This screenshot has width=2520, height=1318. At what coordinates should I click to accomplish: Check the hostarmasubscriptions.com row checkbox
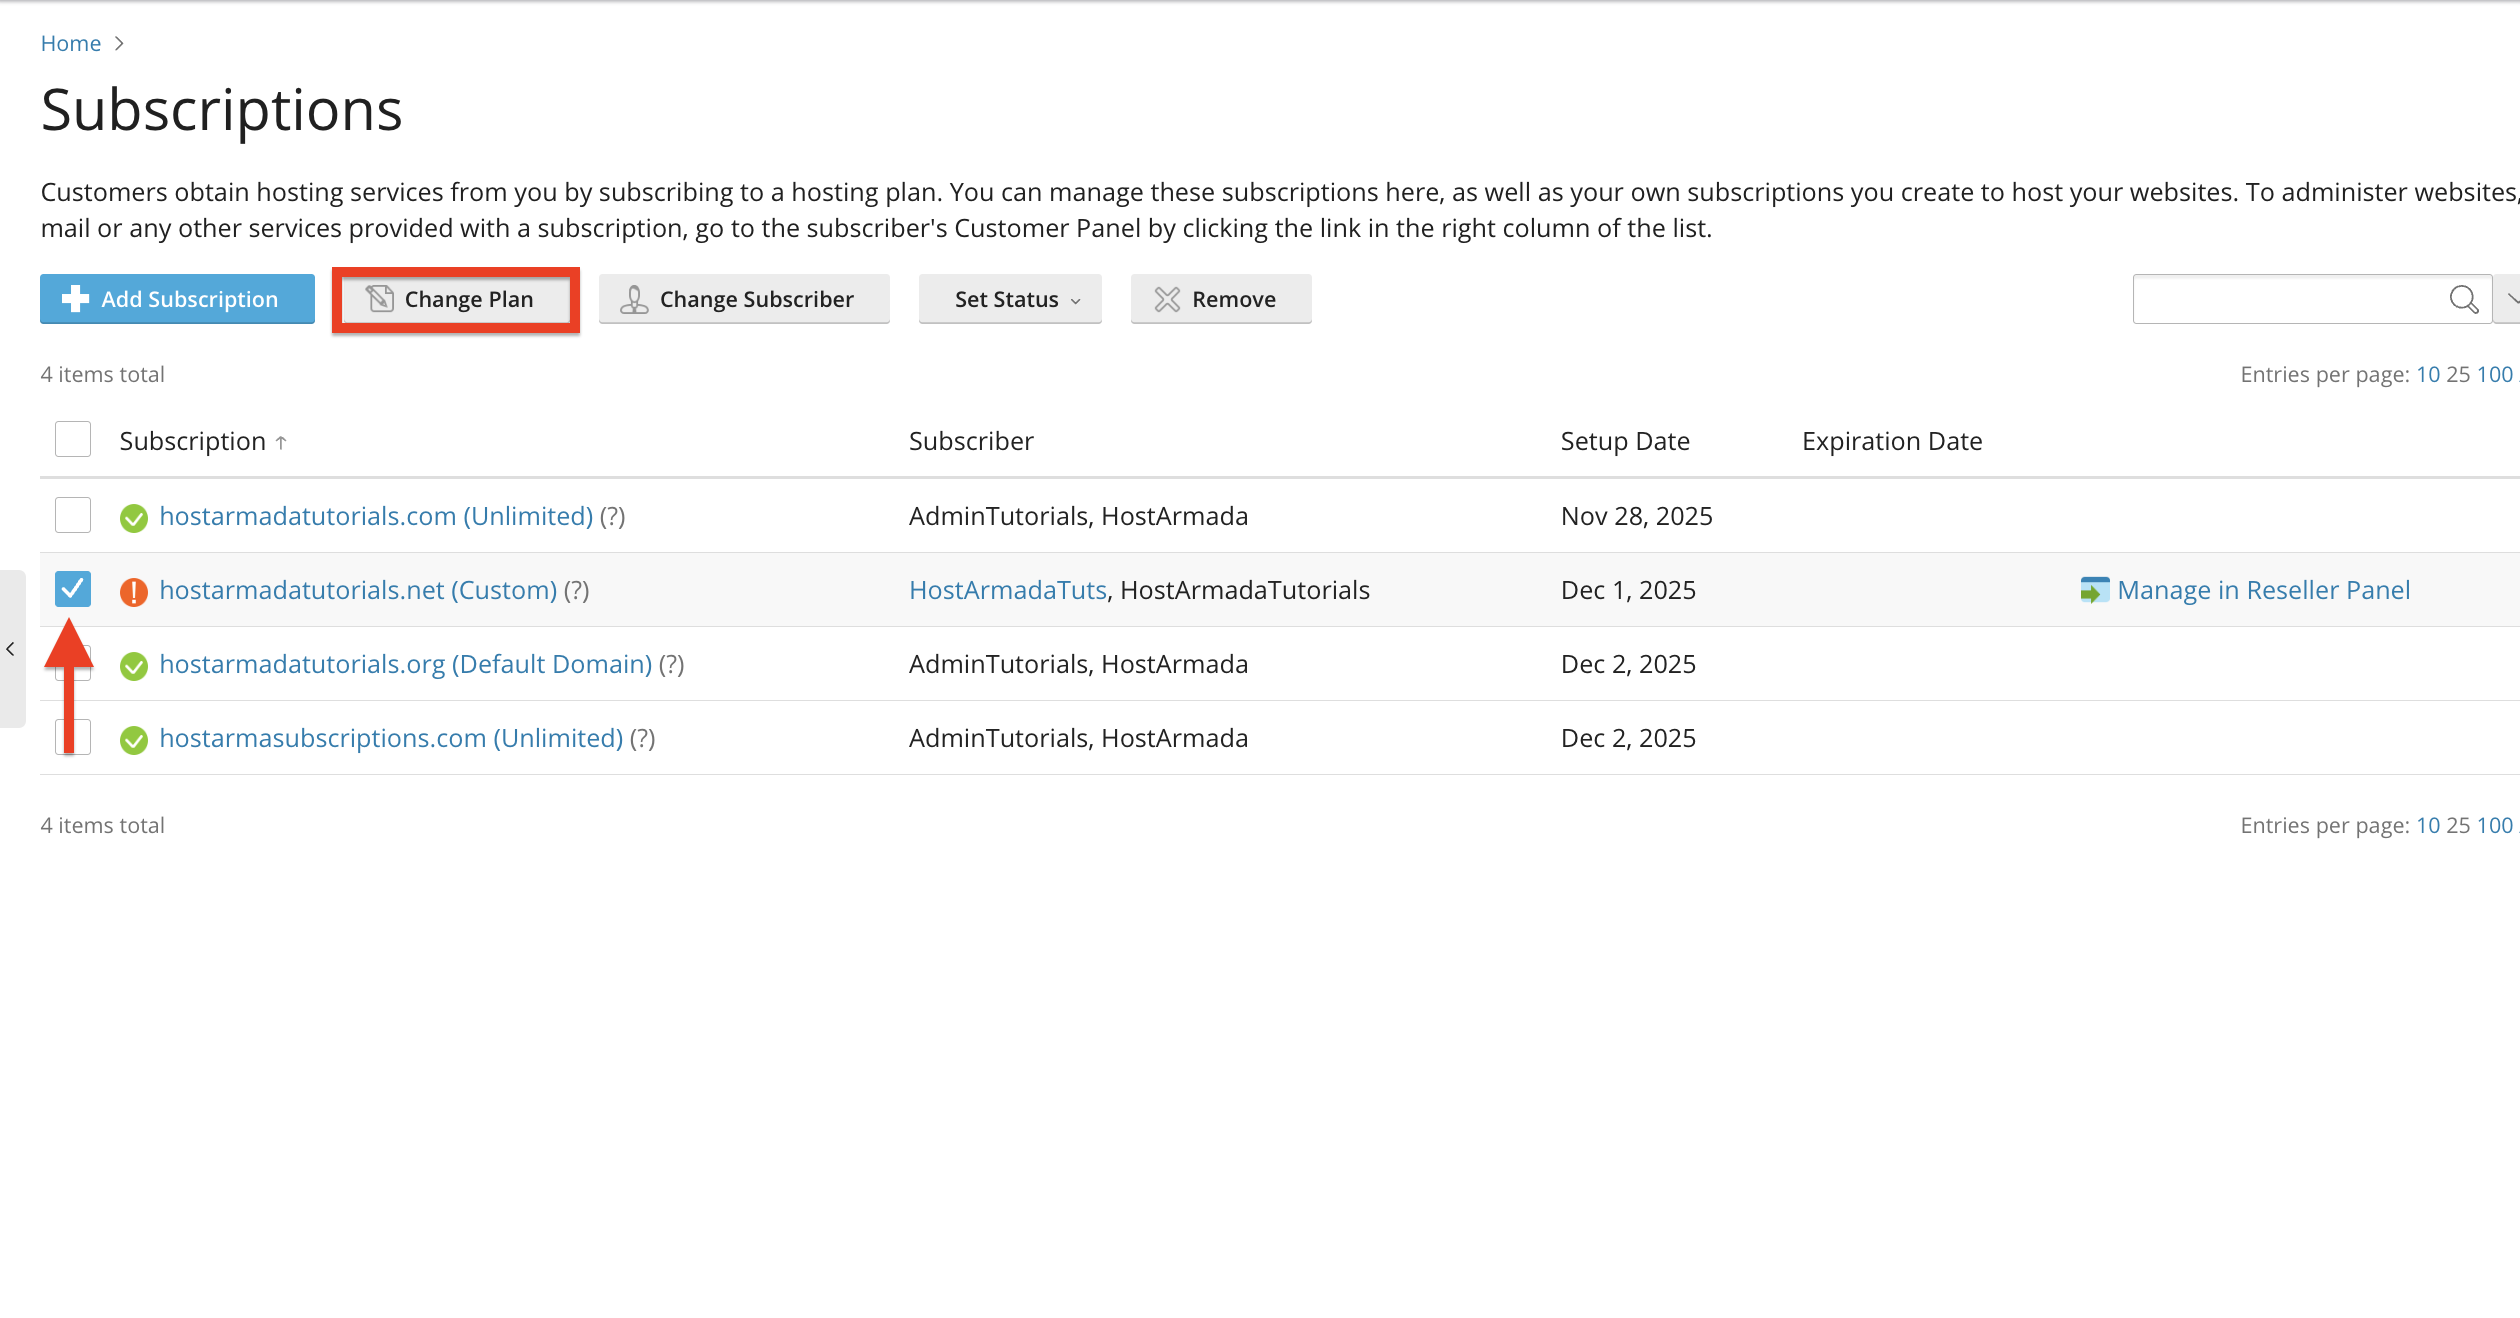[73, 737]
